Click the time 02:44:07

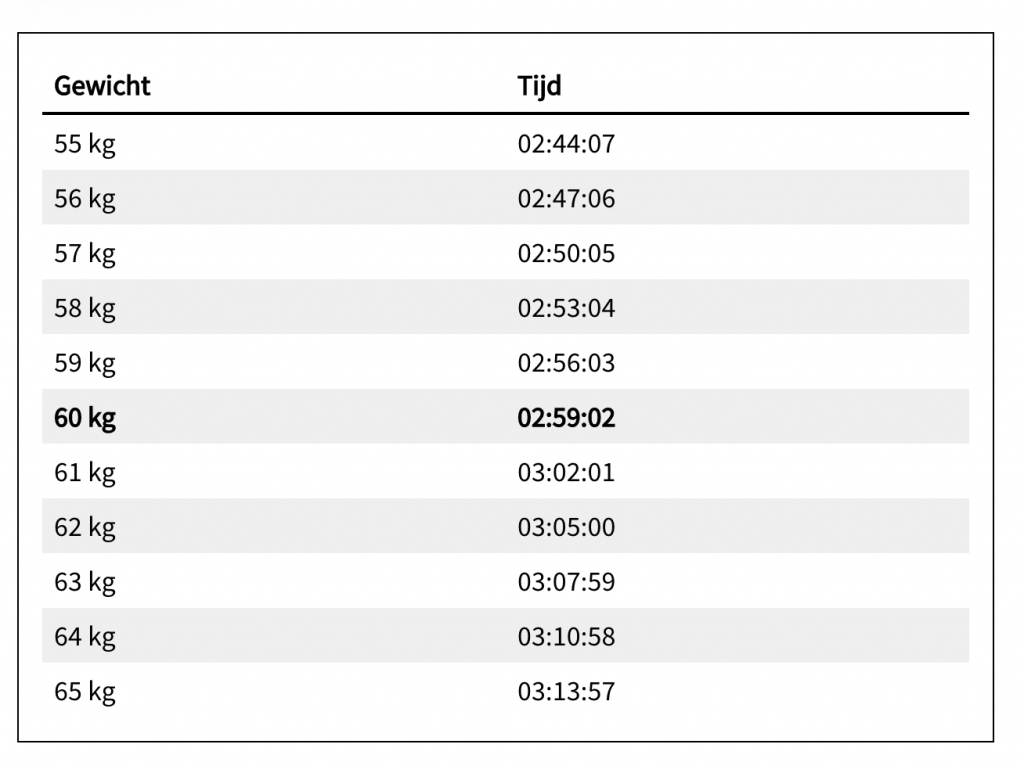(x=565, y=145)
